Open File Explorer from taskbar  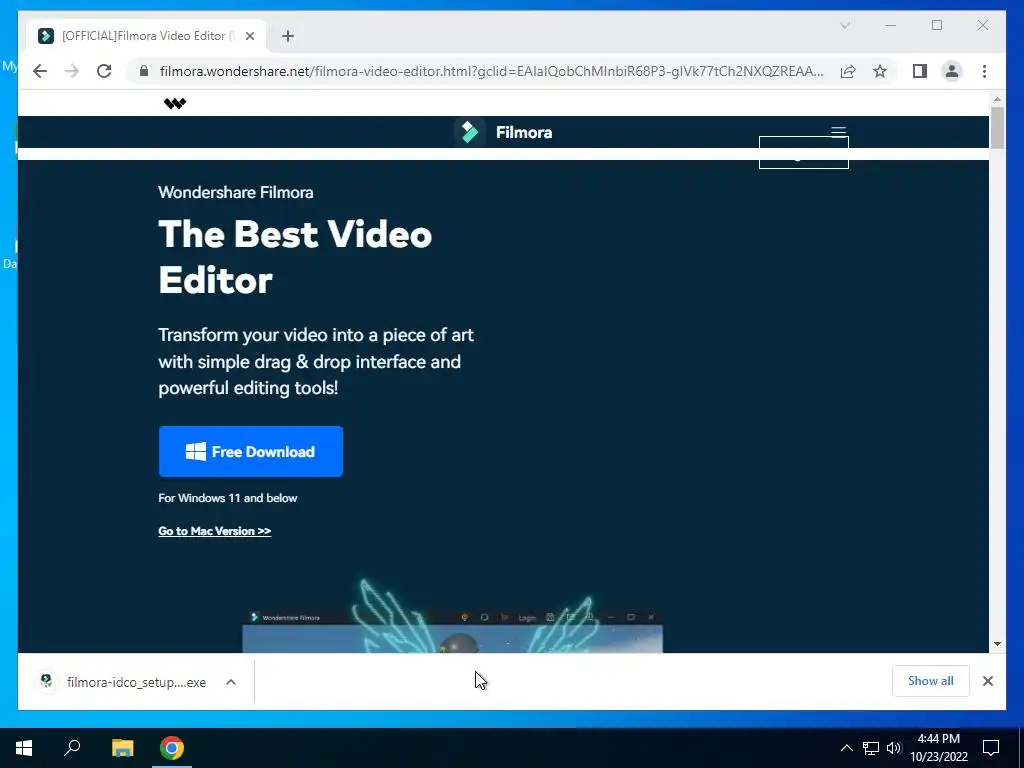[122, 748]
